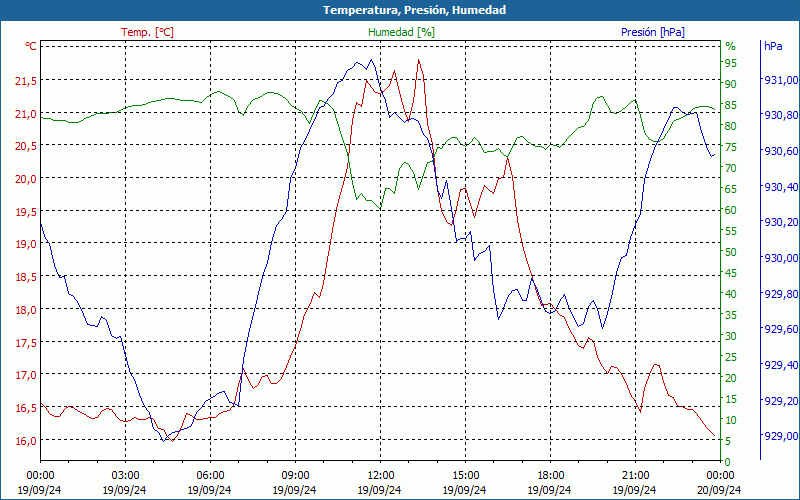Click the '°C' unit label on temperature axis
800x500 pixels.
pos(31,46)
